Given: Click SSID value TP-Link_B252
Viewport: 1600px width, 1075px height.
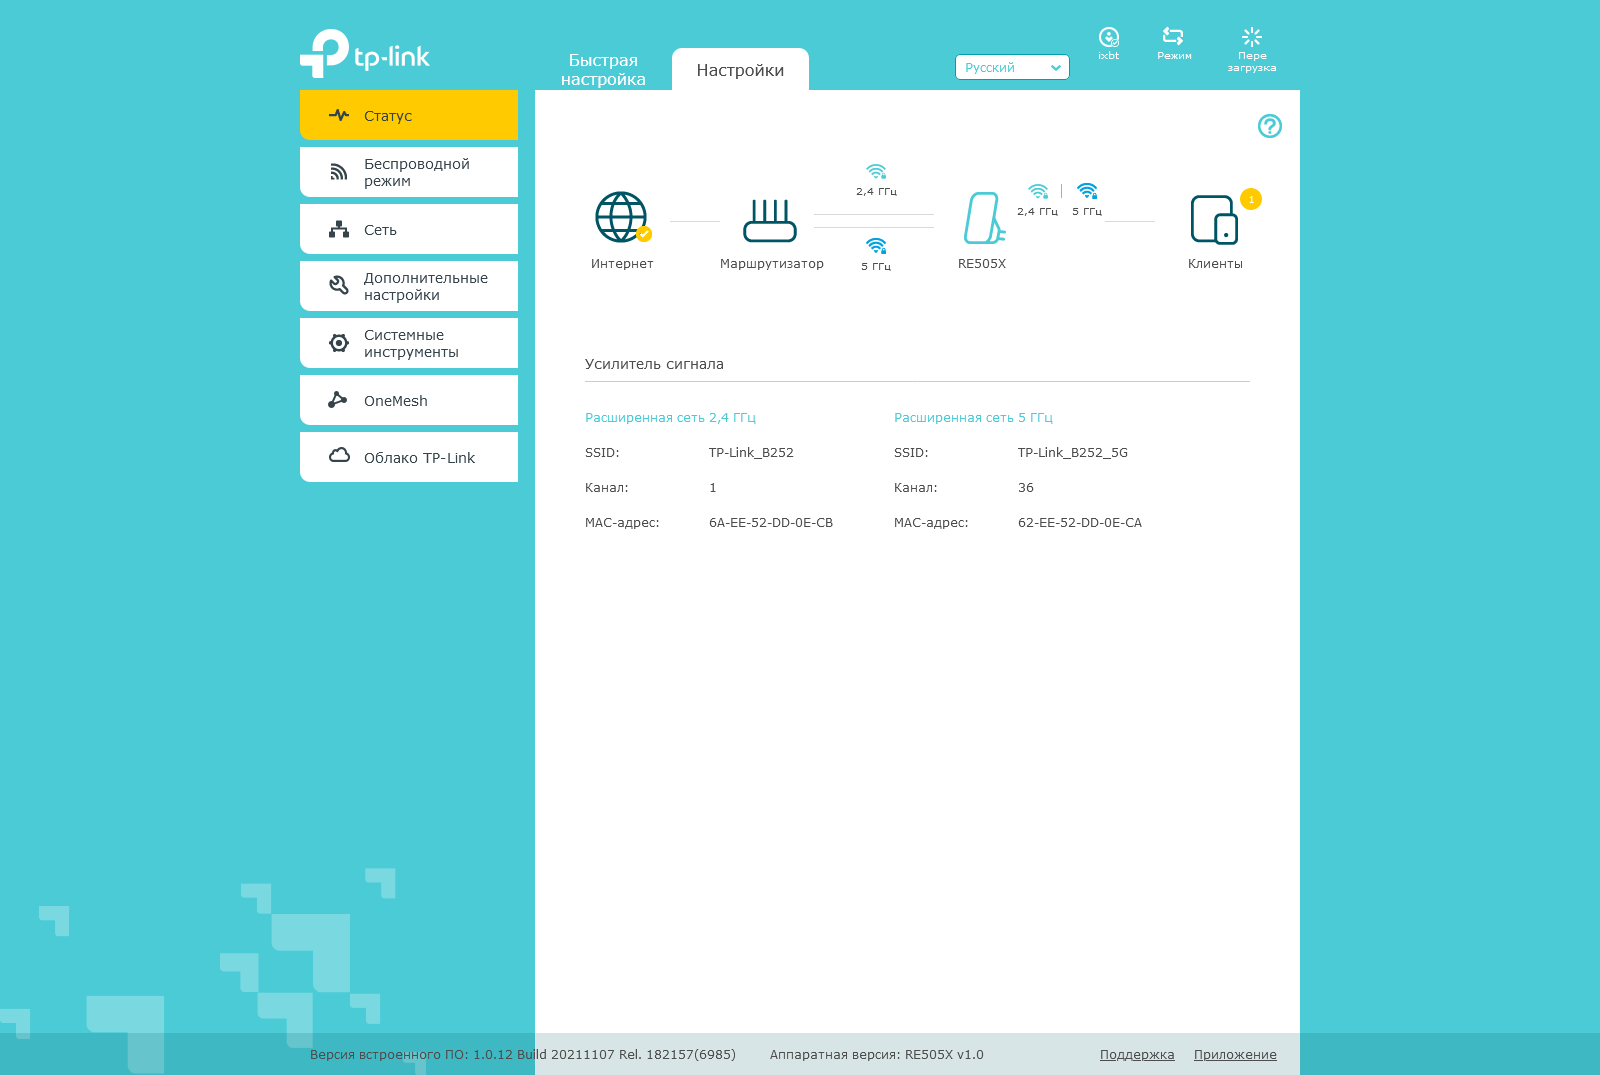Looking at the screenshot, I should point(751,453).
